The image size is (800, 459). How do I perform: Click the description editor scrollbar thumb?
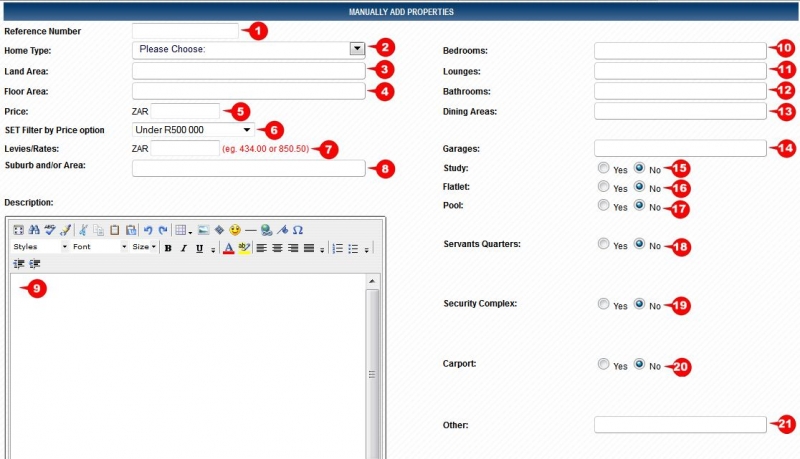pos(372,374)
